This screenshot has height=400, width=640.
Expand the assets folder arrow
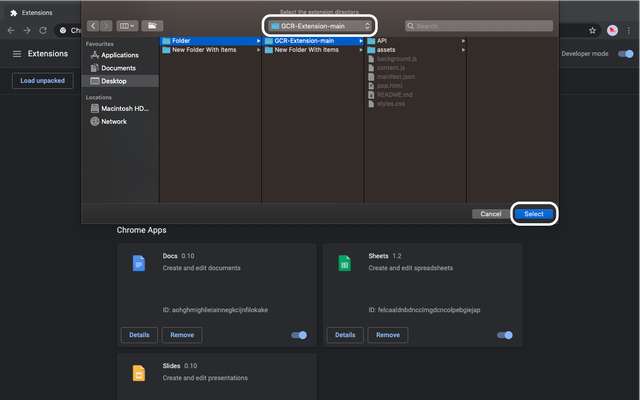click(x=463, y=50)
